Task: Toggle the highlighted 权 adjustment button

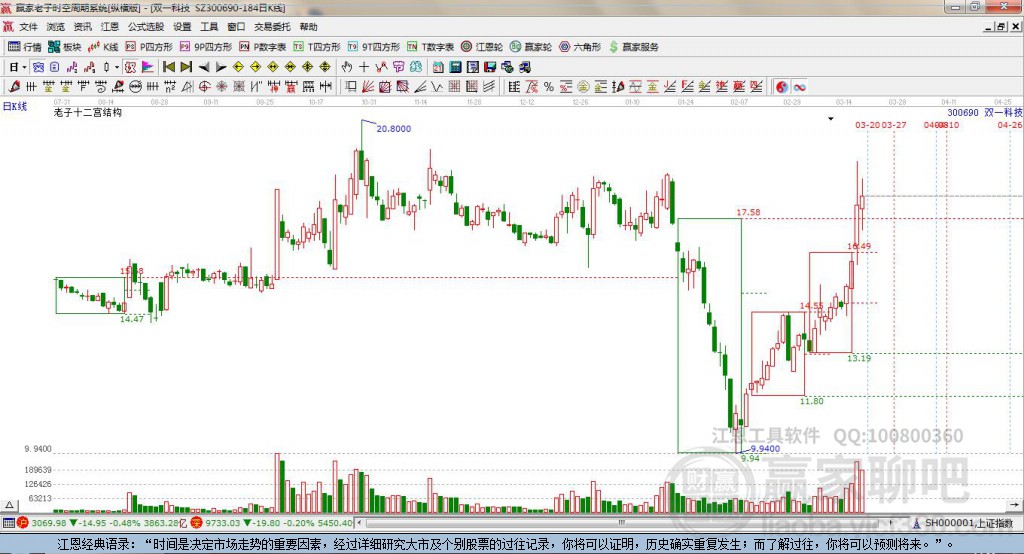Action: [x=131, y=67]
